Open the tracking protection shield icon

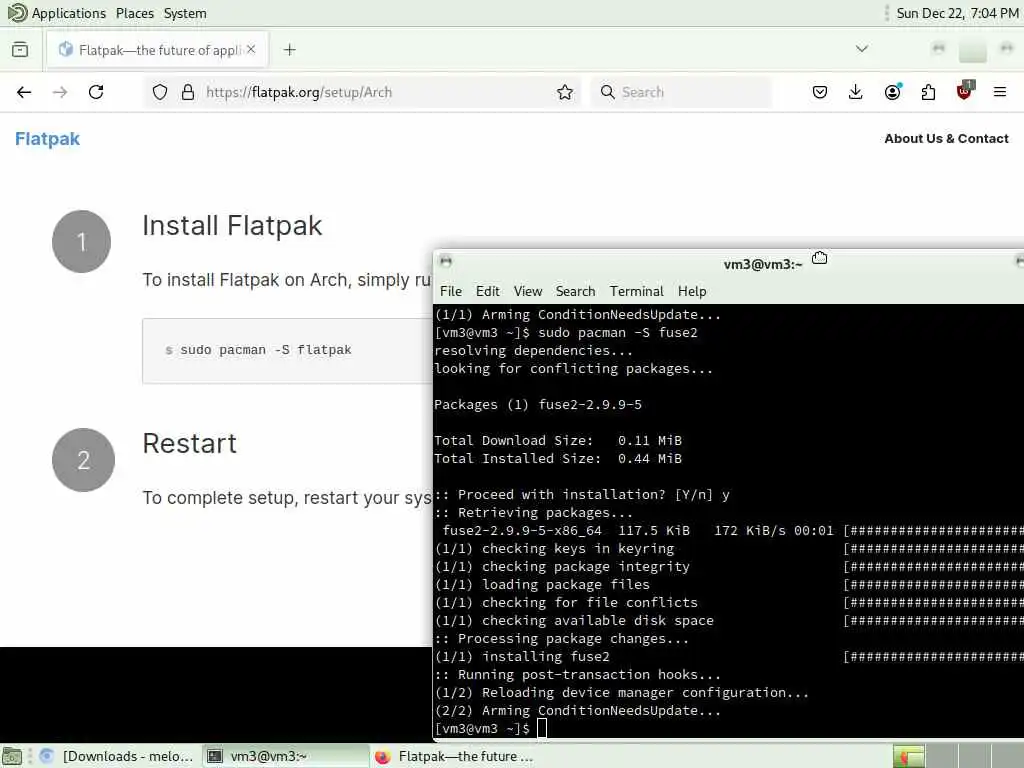[x=160, y=92]
